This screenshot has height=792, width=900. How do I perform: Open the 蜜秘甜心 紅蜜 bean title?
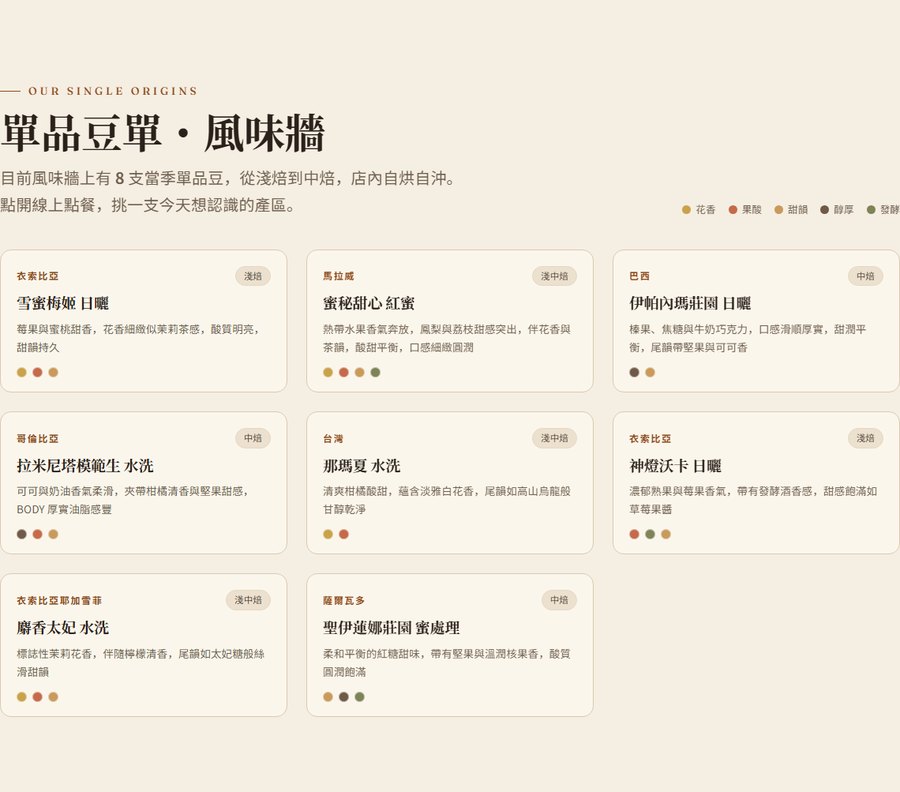click(368, 303)
